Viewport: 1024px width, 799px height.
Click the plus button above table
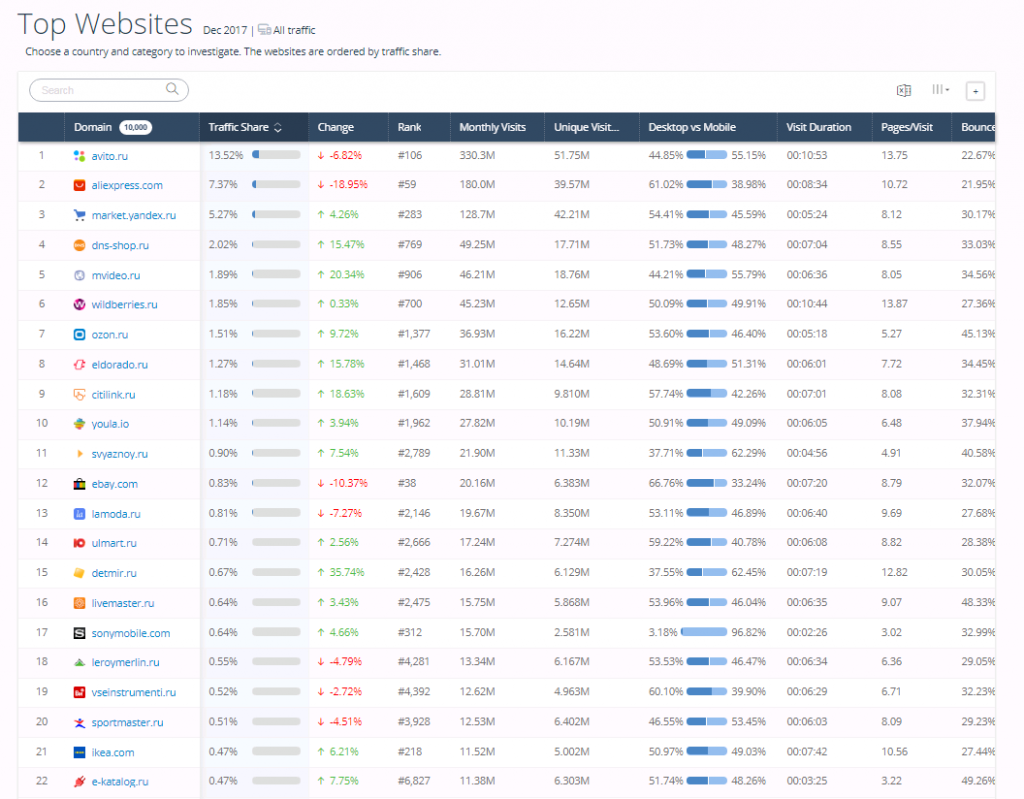coord(975,91)
